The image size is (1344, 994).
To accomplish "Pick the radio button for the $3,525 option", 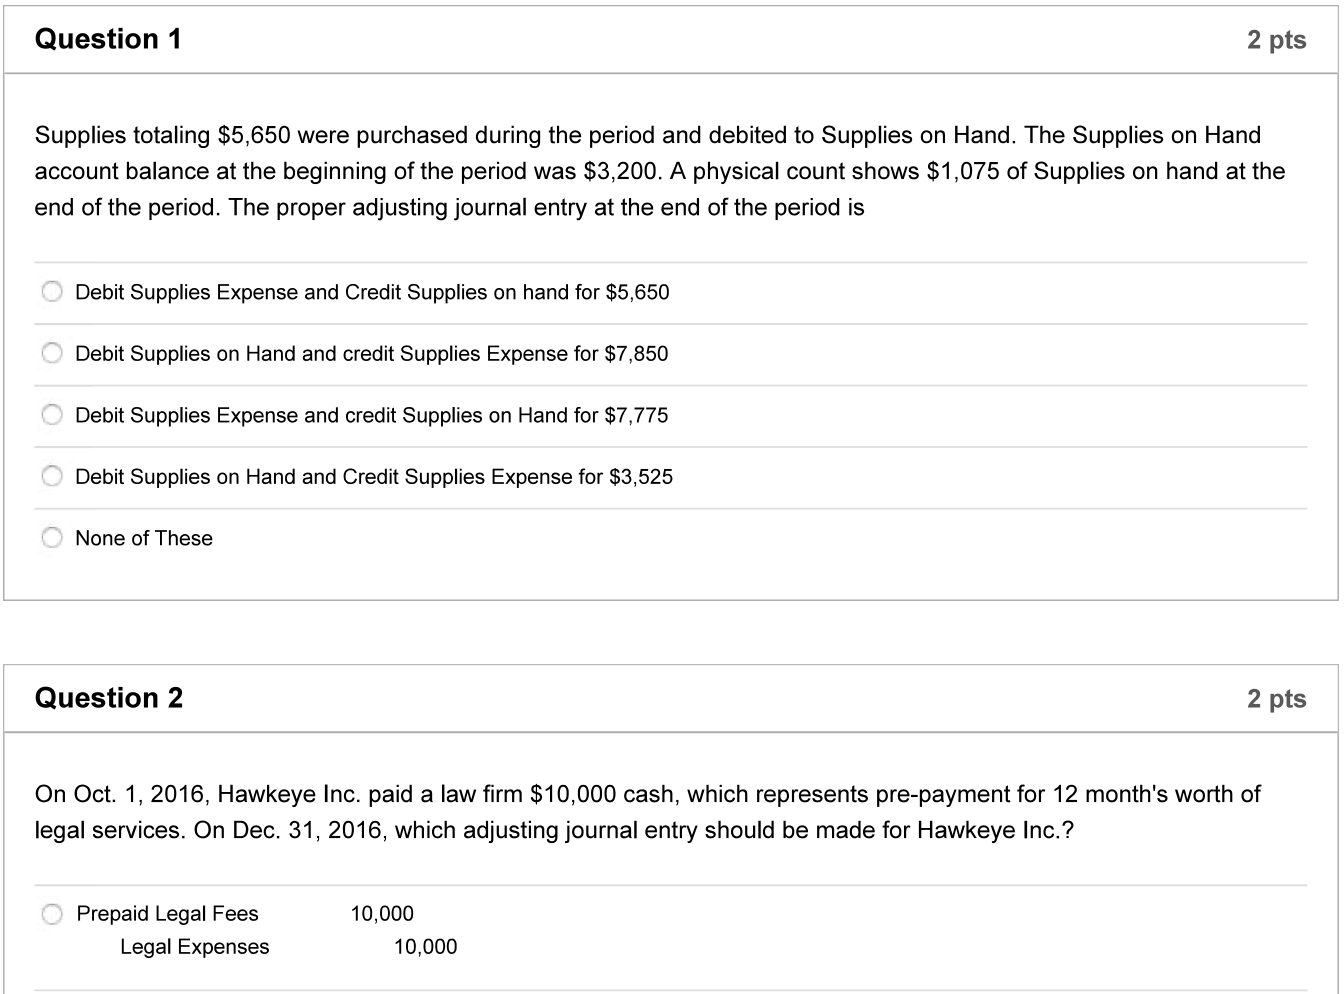I will tap(52, 476).
